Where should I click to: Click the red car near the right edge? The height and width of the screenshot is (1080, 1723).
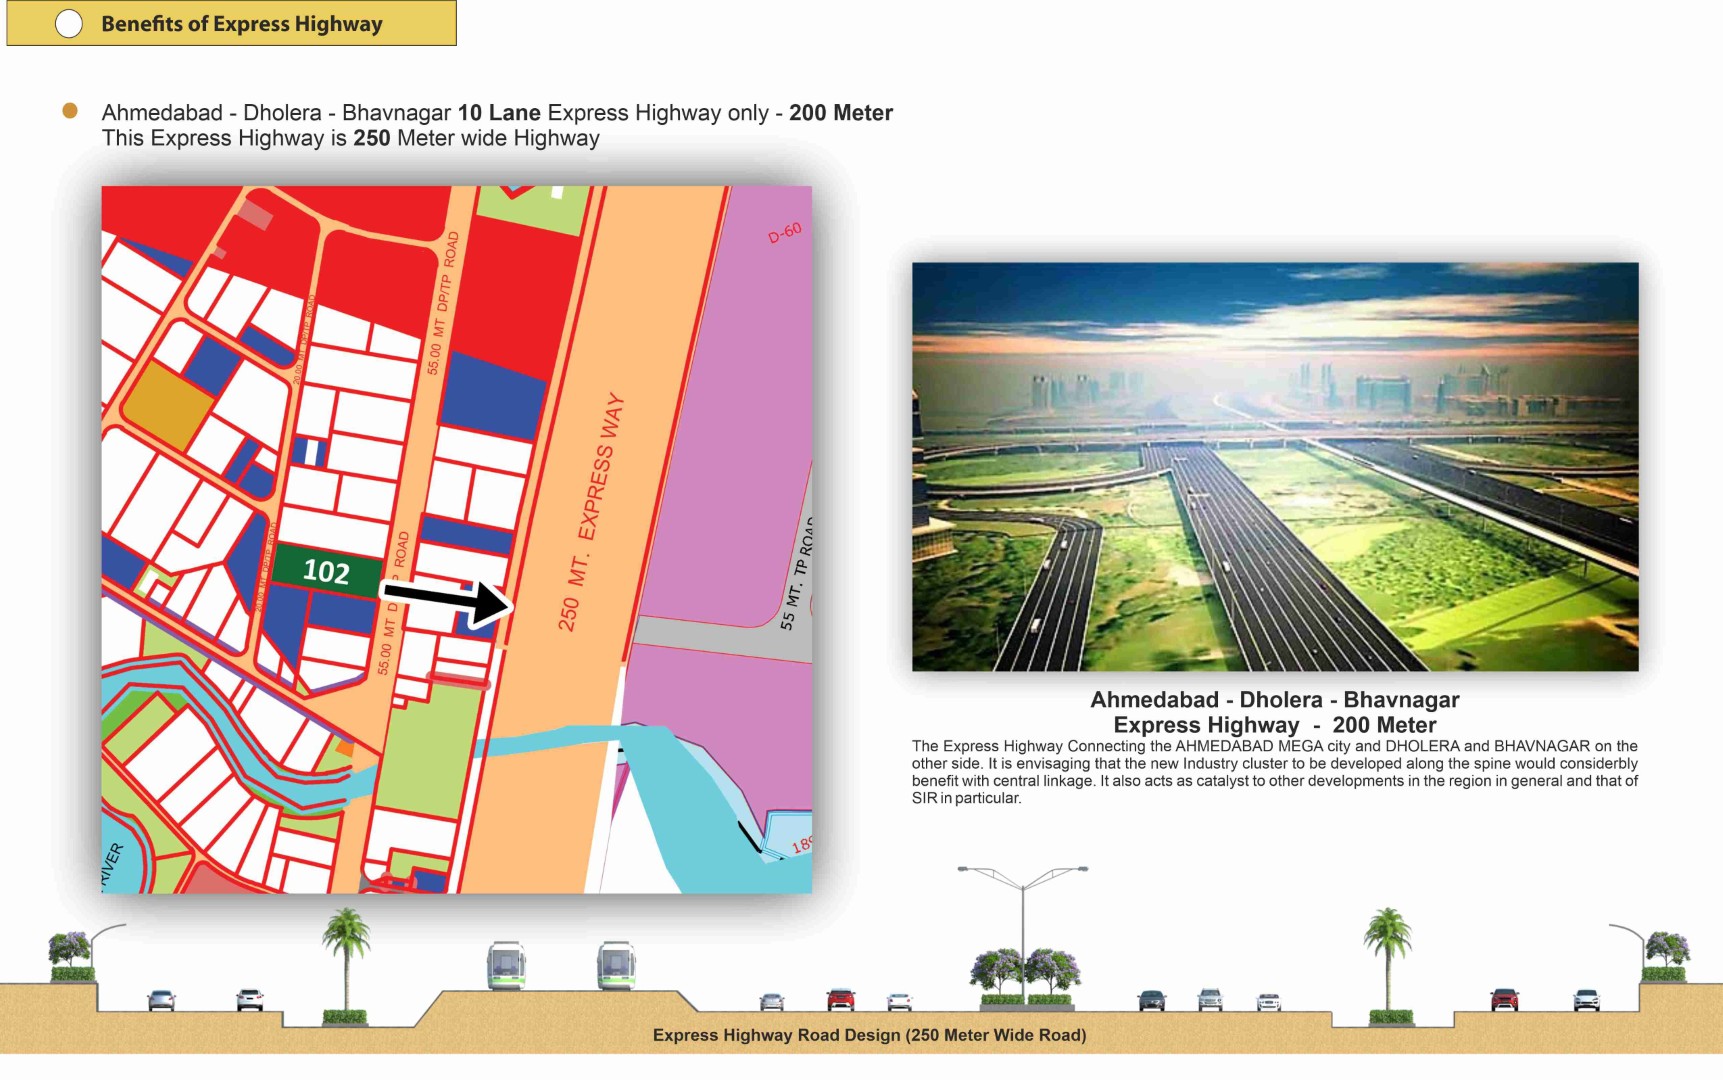(x=1504, y=999)
